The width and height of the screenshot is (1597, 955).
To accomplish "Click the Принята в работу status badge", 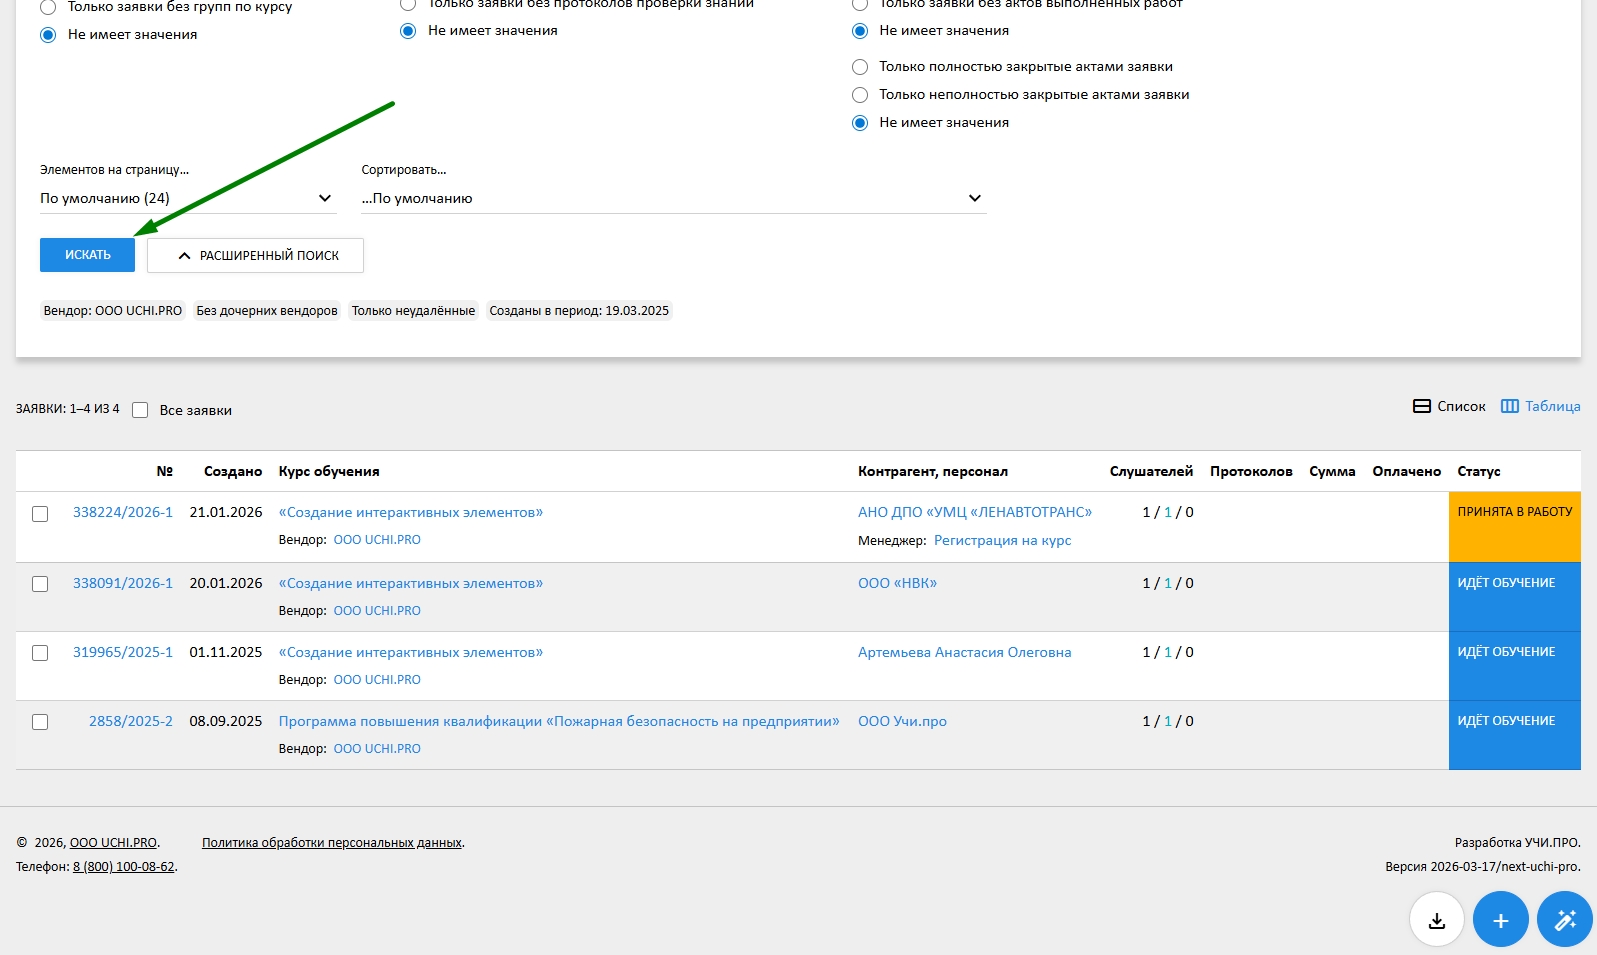I will click(1514, 512).
